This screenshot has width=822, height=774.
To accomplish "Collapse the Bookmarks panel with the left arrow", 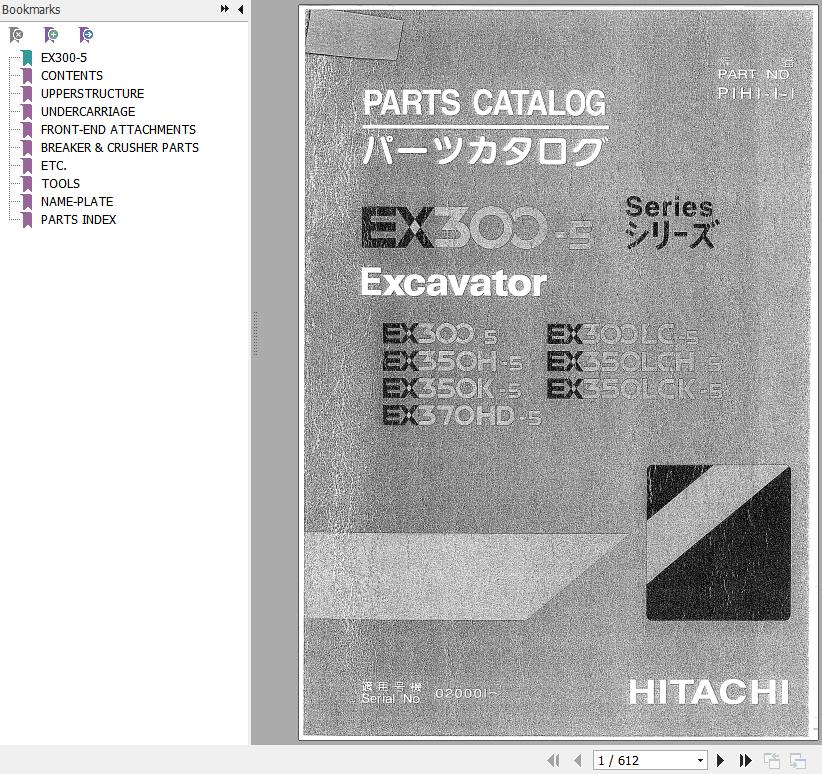I will point(241,9).
